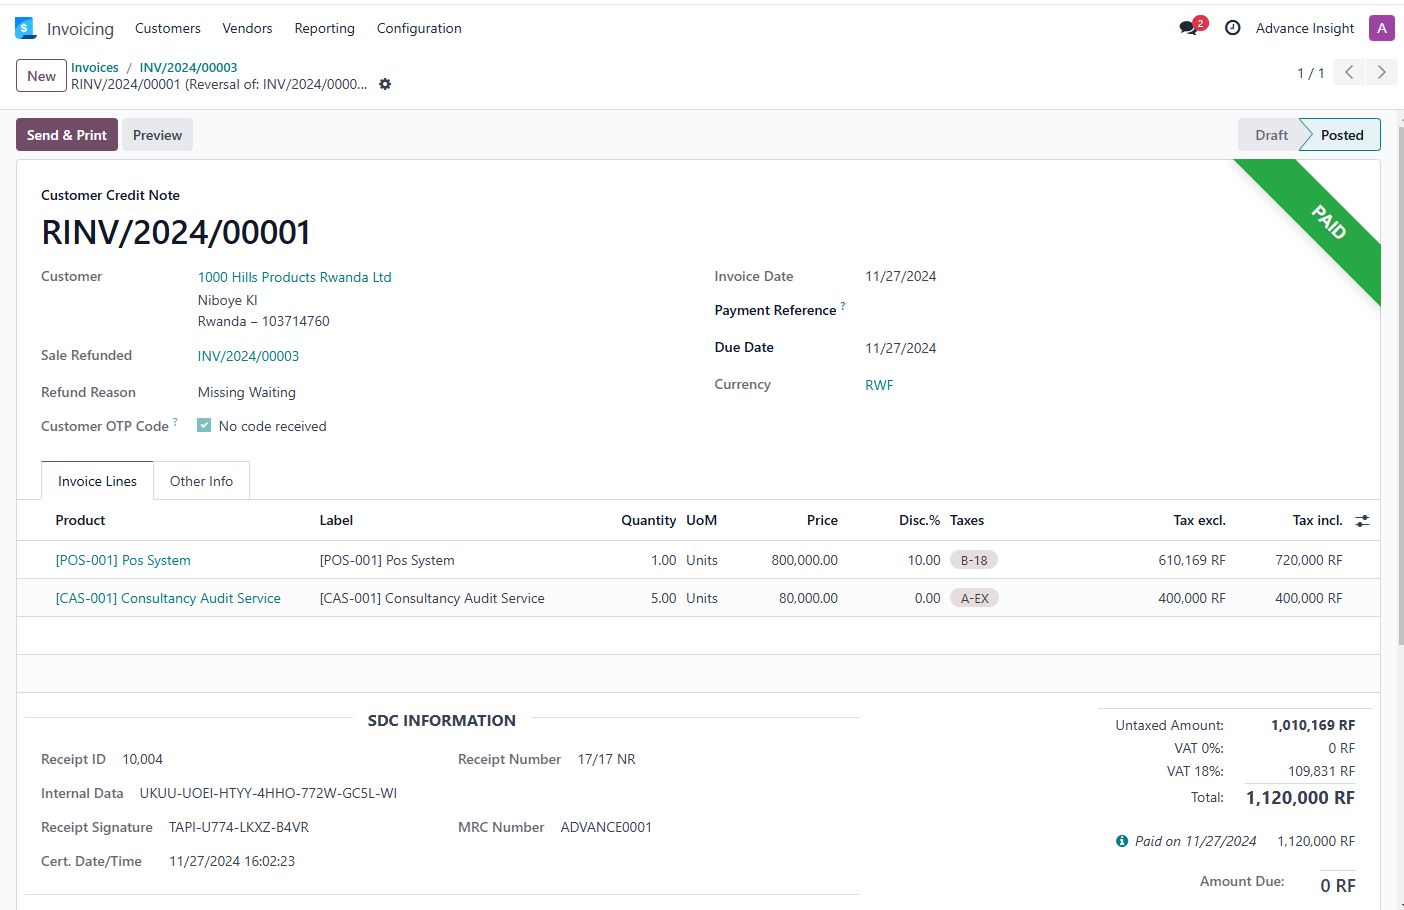The height and width of the screenshot is (910, 1404).
Task: Click the Tax incl. column header
Action: tap(1317, 520)
